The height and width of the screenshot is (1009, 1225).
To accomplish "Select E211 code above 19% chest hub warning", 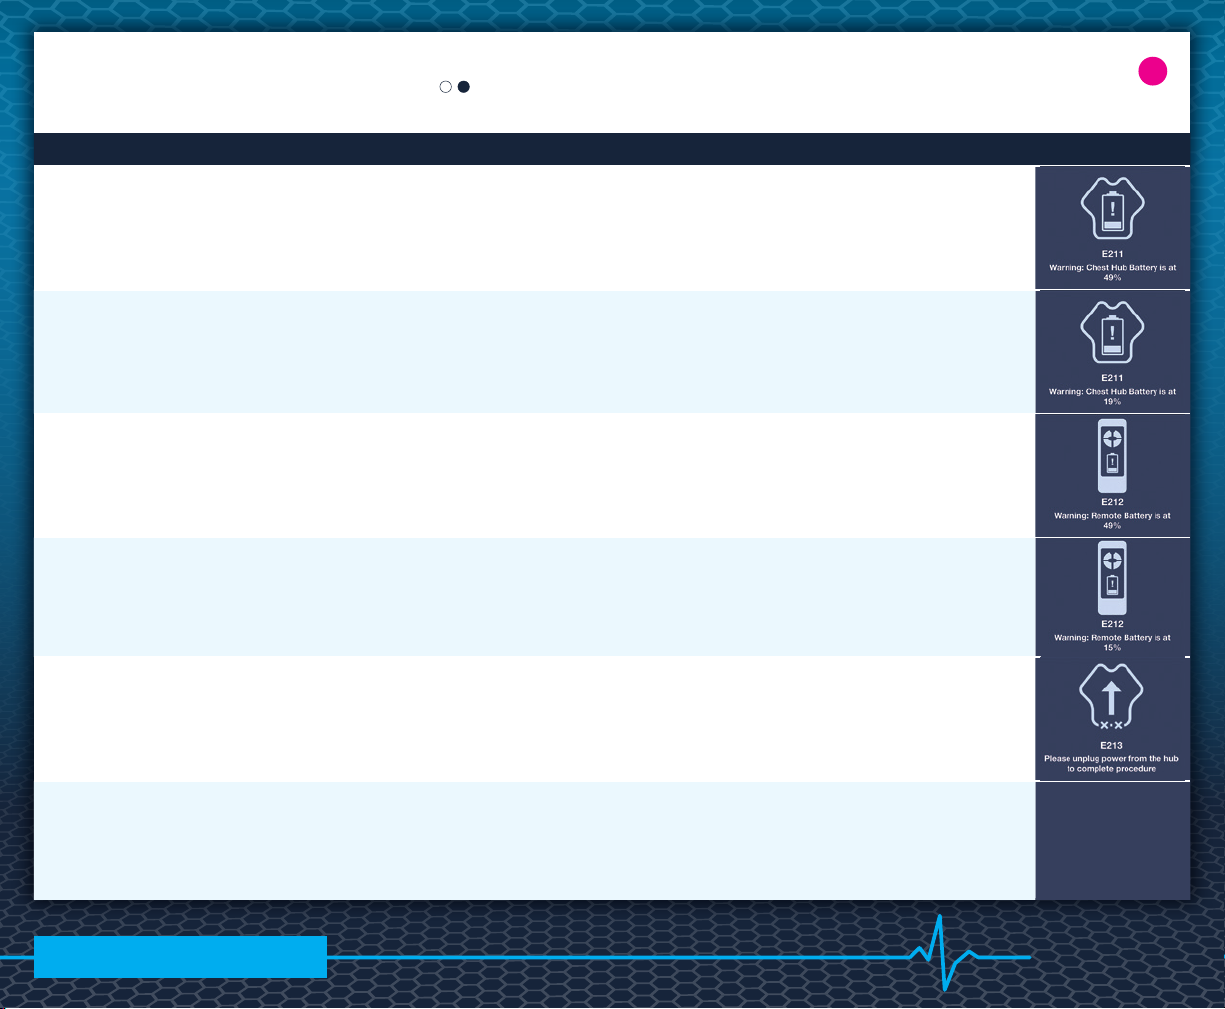I will tap(1112, 378).
